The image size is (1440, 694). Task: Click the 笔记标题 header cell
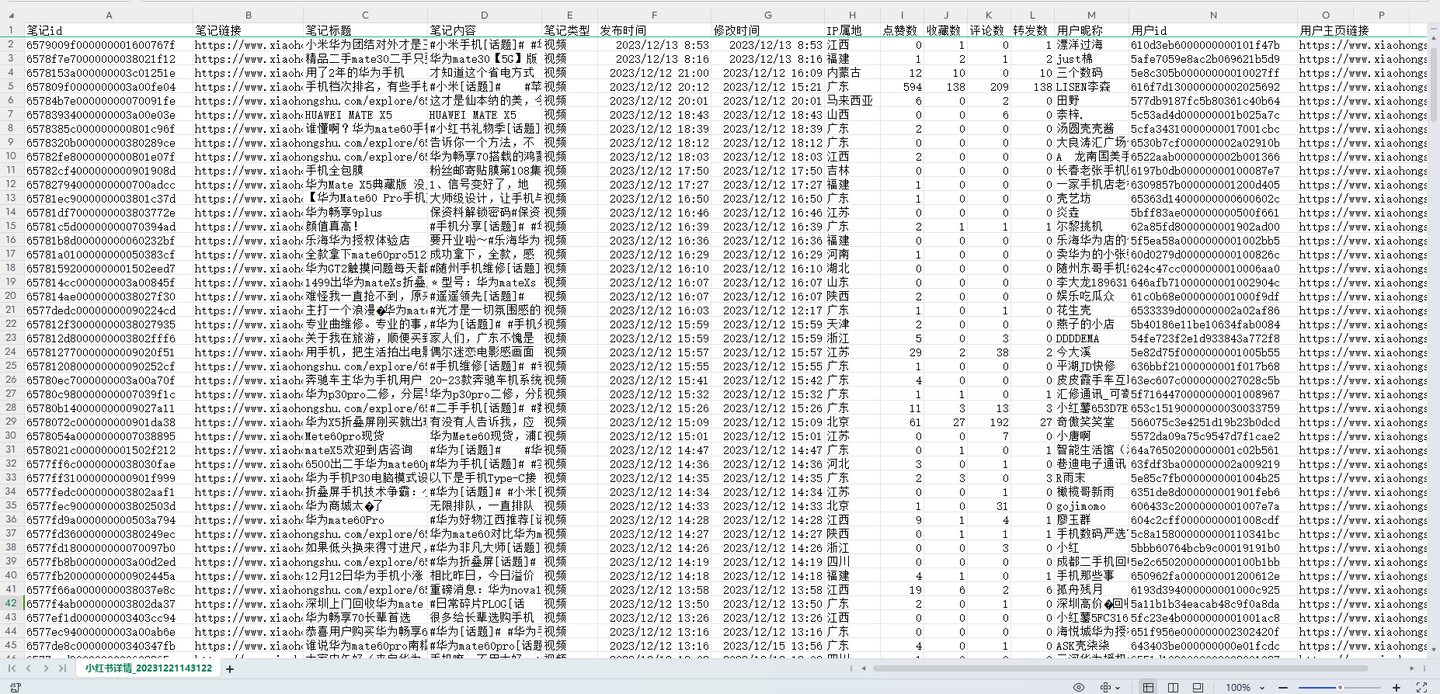pyautogui.click(x=366, y=31)
